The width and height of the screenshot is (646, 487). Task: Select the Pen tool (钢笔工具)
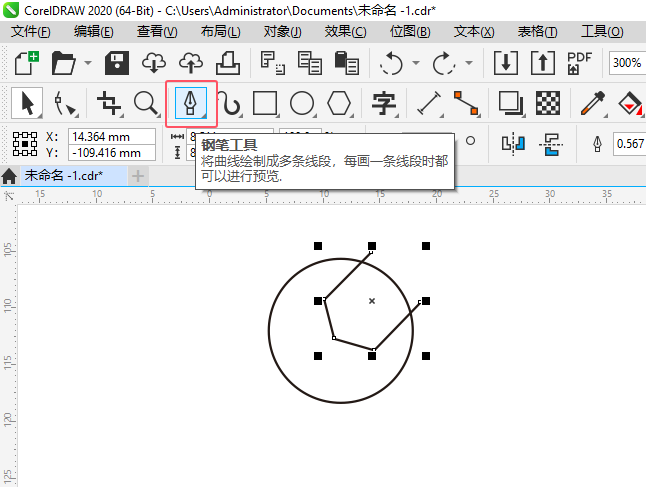point(191,103)
